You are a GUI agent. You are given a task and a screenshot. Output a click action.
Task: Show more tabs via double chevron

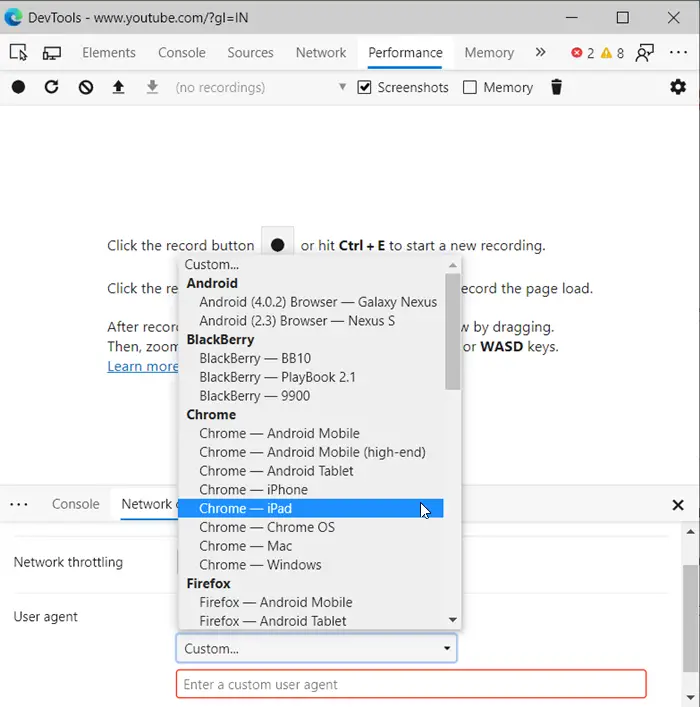[x=540, y=53]
